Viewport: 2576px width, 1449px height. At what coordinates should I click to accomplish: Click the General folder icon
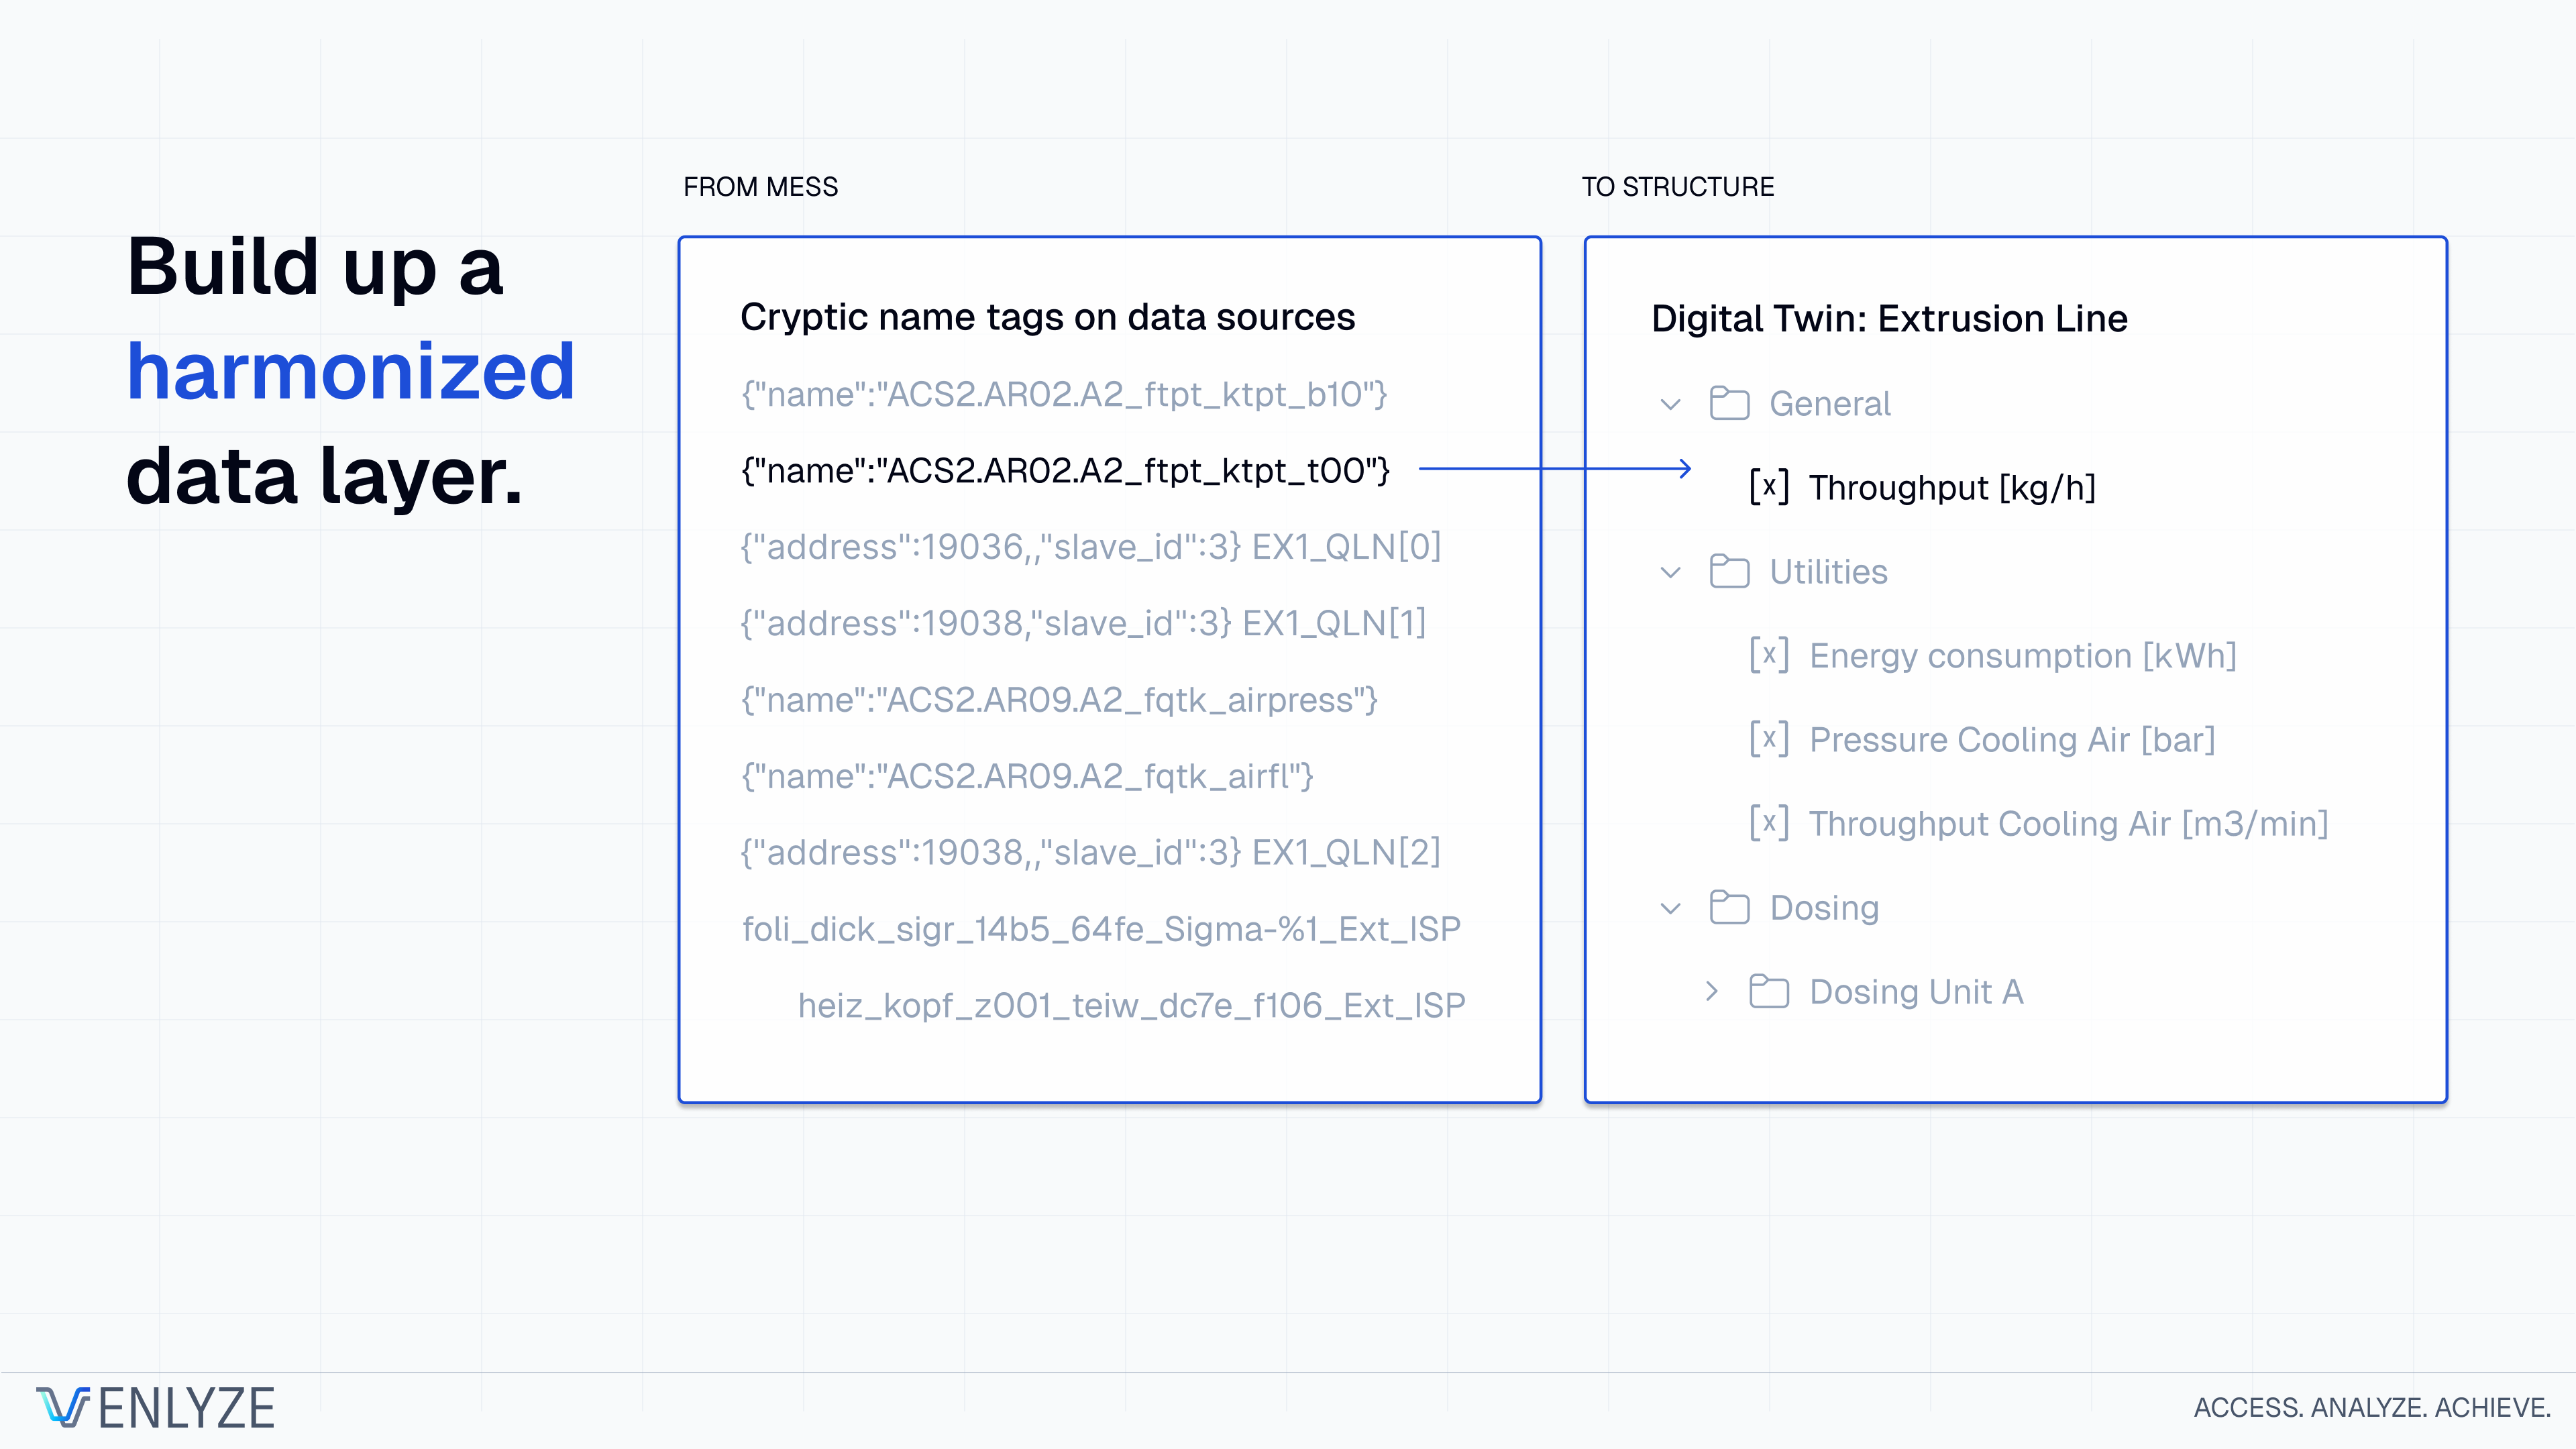point(1729,403)
